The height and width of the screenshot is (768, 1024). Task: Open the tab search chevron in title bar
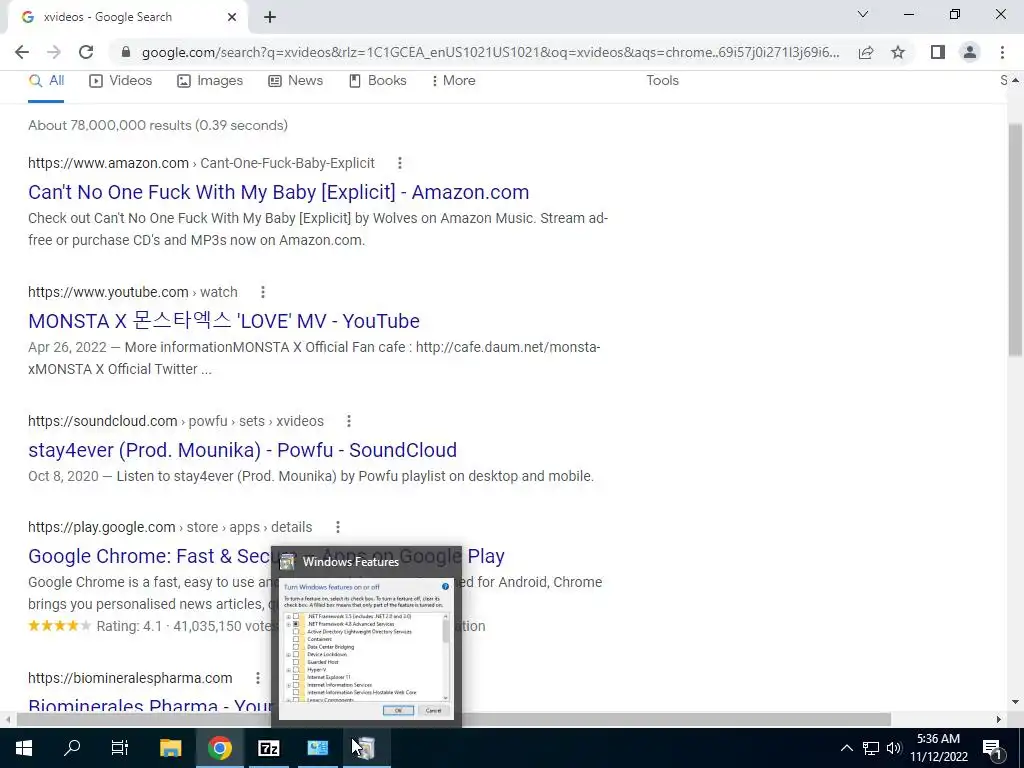point(863,14)
